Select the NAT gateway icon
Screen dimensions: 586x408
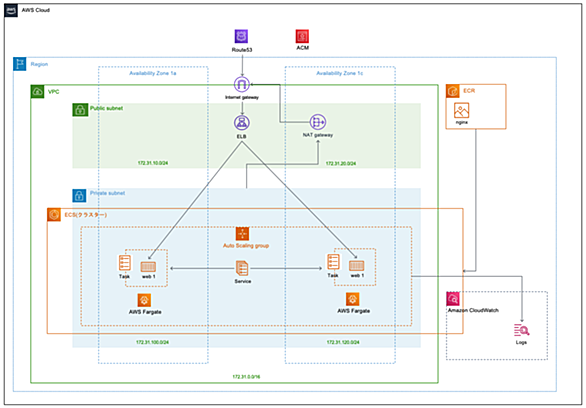[x=318, y=122]
